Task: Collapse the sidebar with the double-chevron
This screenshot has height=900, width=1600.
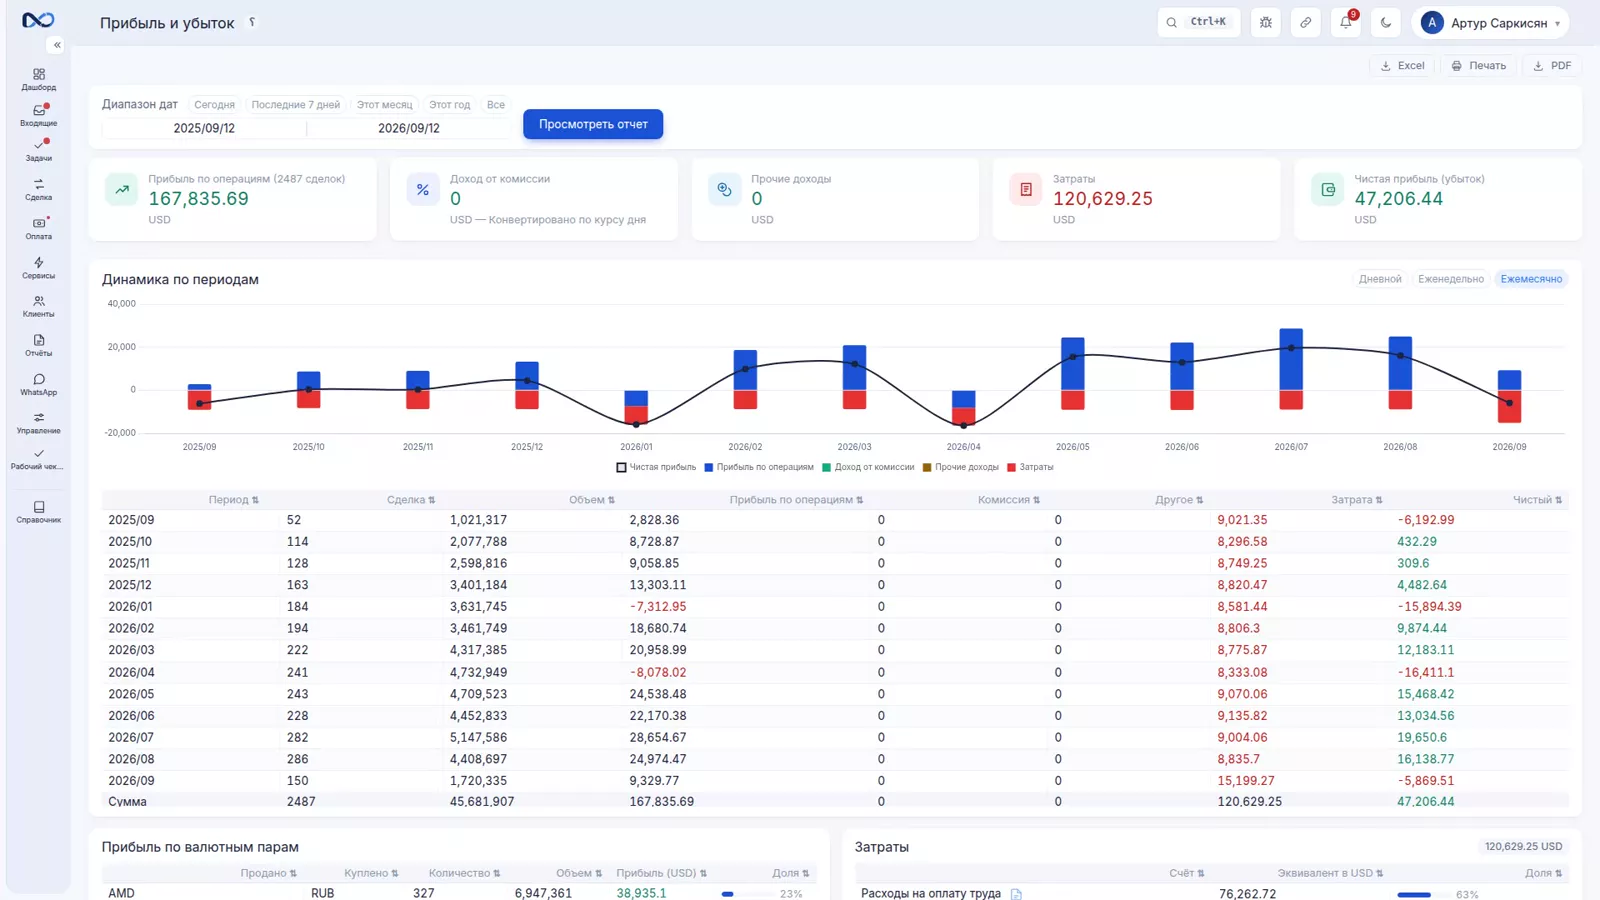Action: (57, 45)
